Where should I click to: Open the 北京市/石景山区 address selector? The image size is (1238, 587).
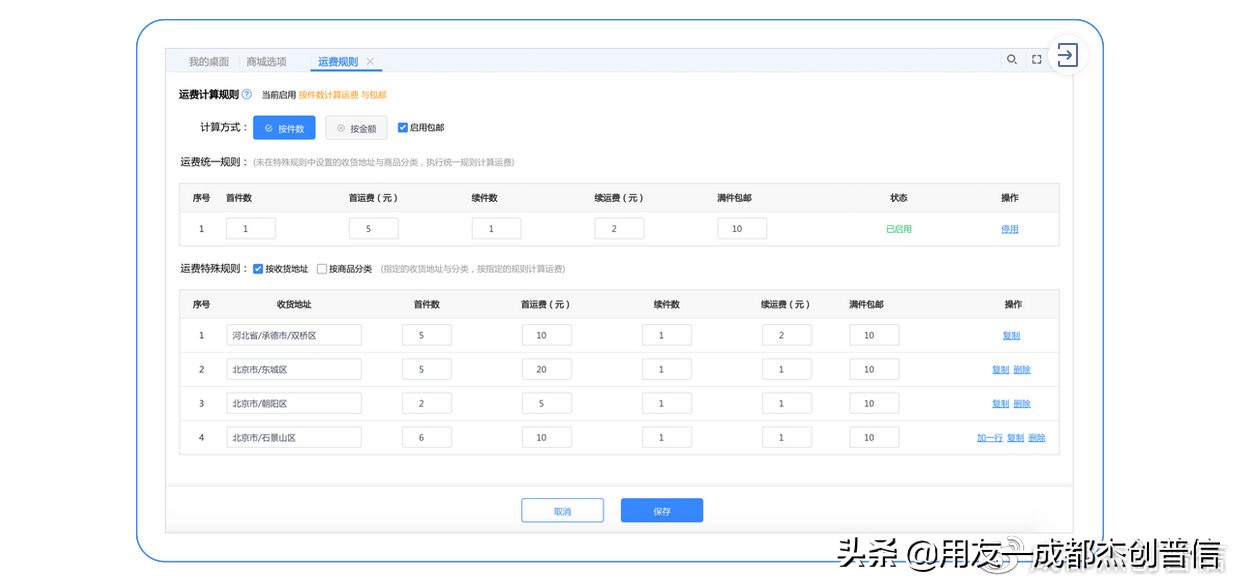point(293,437)
